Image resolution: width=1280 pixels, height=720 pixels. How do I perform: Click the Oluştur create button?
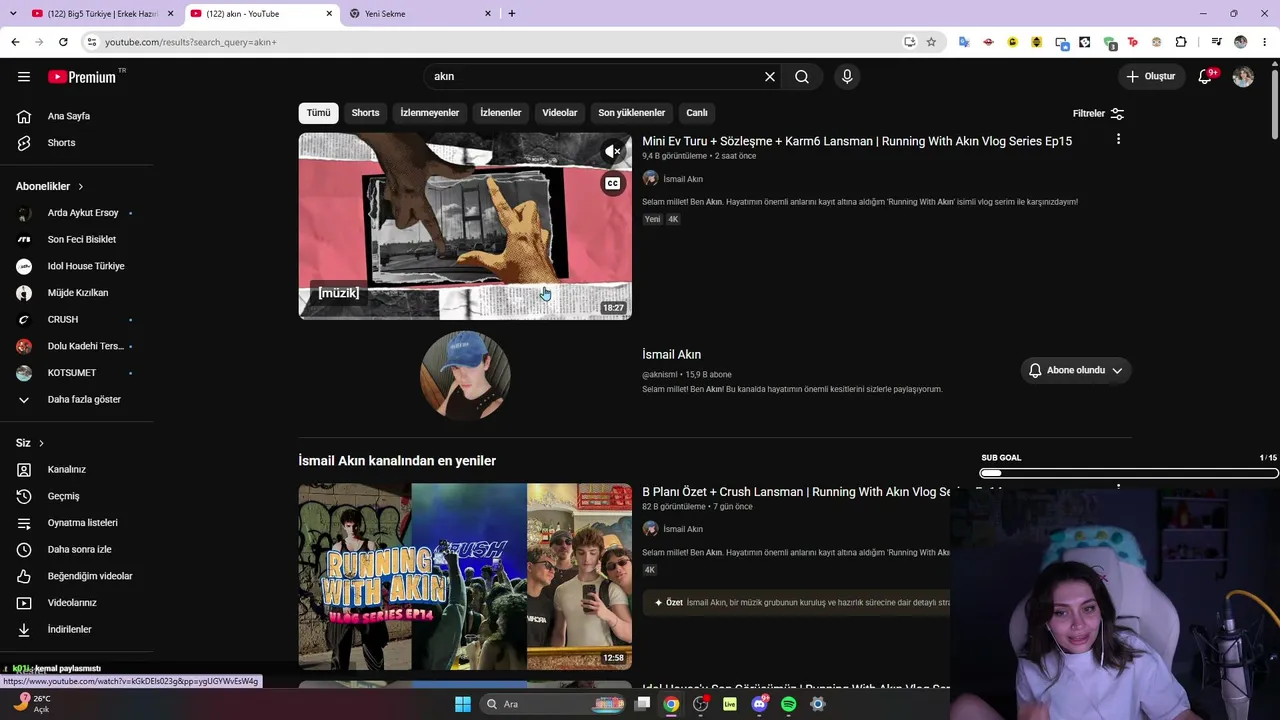pos(1151,76)
